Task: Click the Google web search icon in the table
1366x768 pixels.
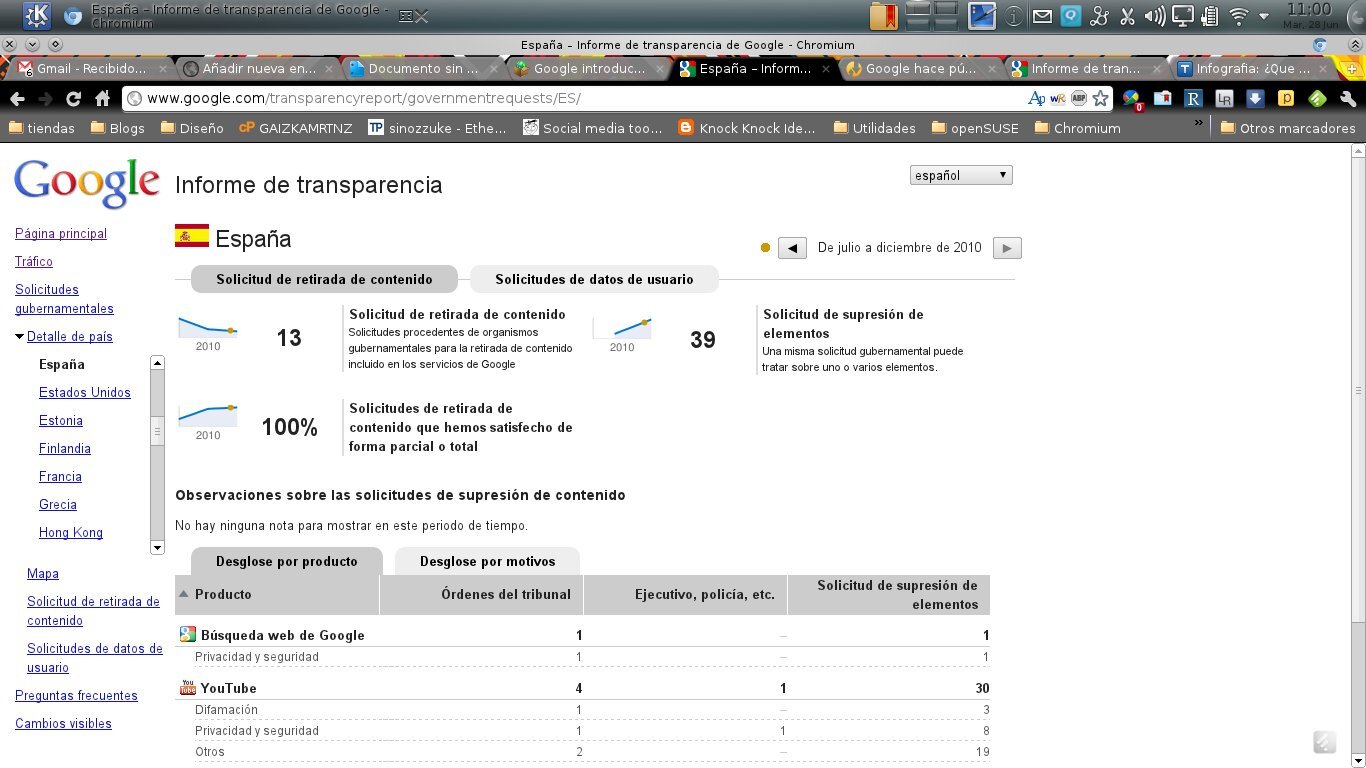Action: point(187,634)
